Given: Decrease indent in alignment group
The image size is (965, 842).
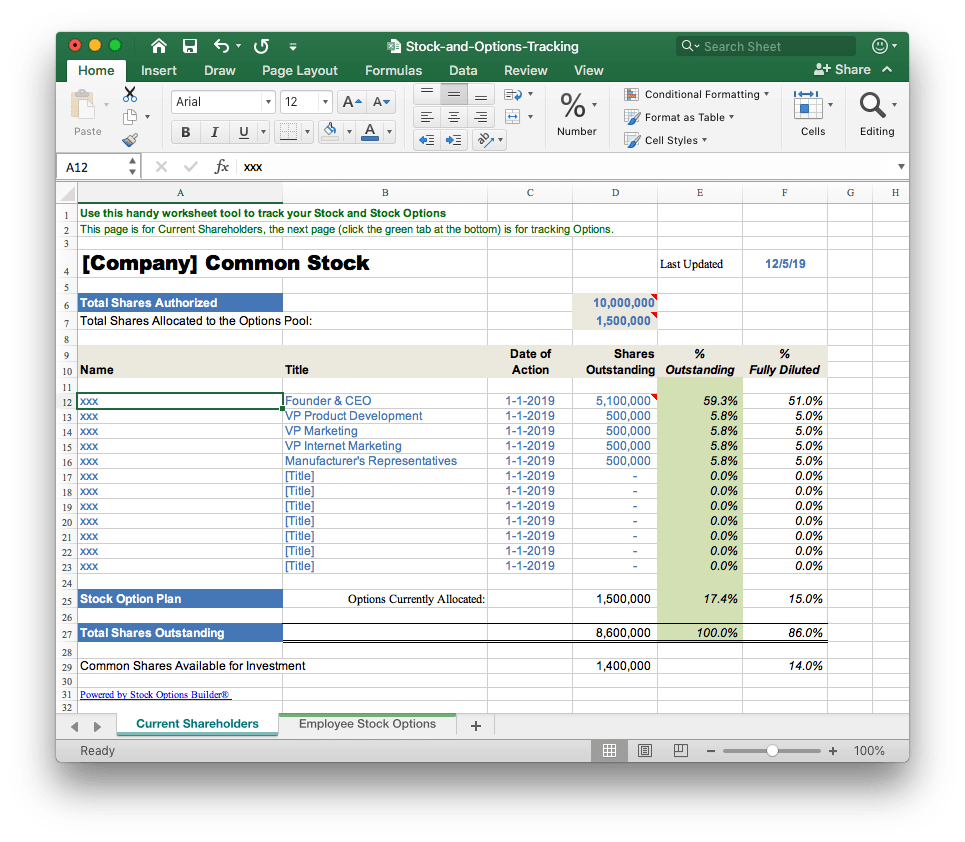Looking at the screenshot, I should (426, 140).
